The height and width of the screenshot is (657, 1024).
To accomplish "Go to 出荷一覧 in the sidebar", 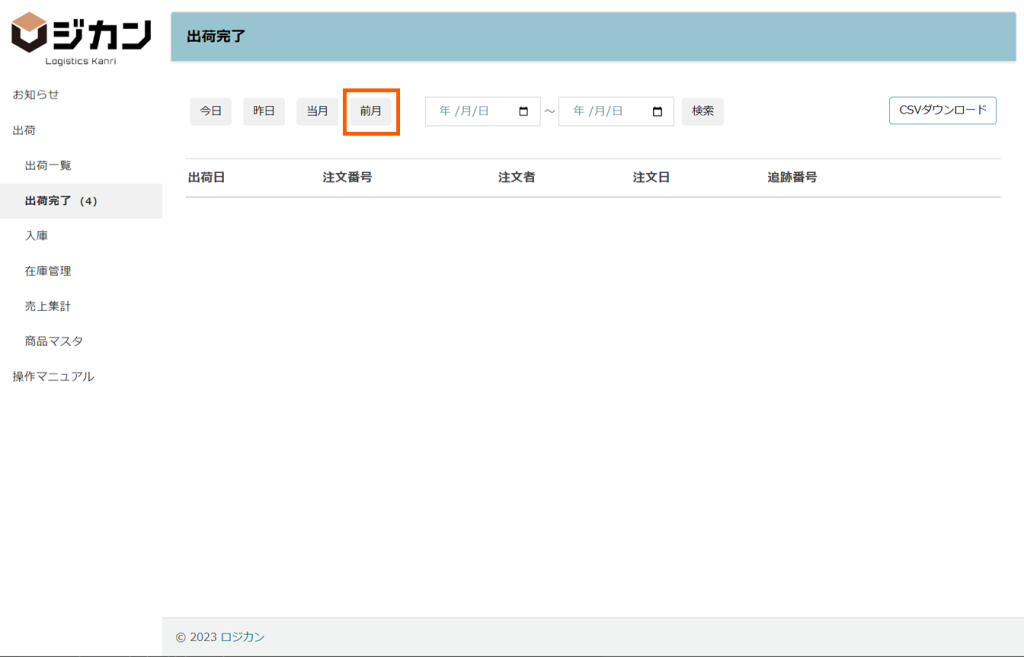I will pyautogui.click(x=48, y=165).
